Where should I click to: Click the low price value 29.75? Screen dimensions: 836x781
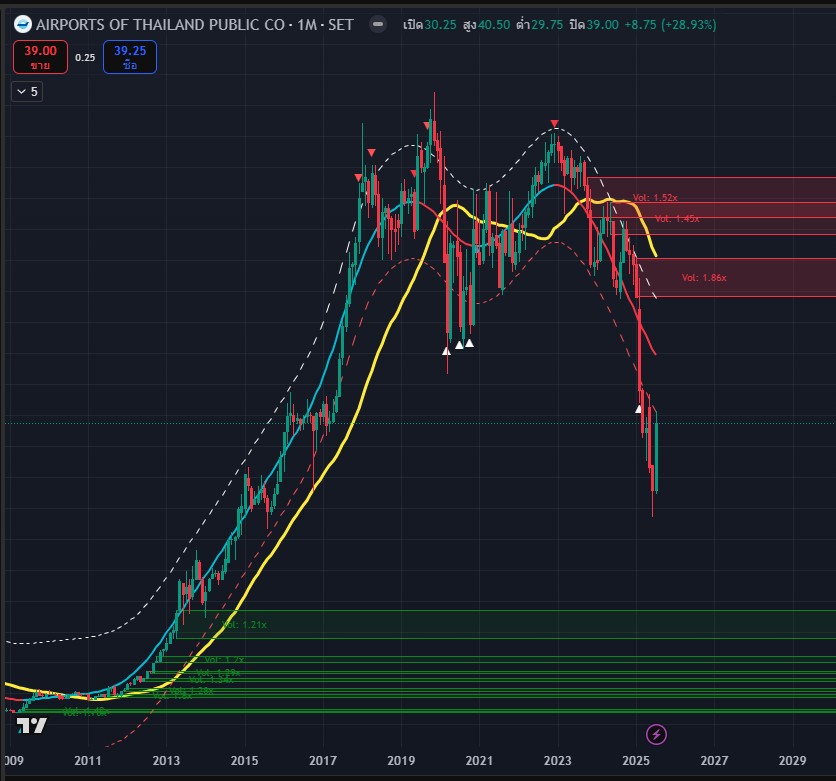547,25
